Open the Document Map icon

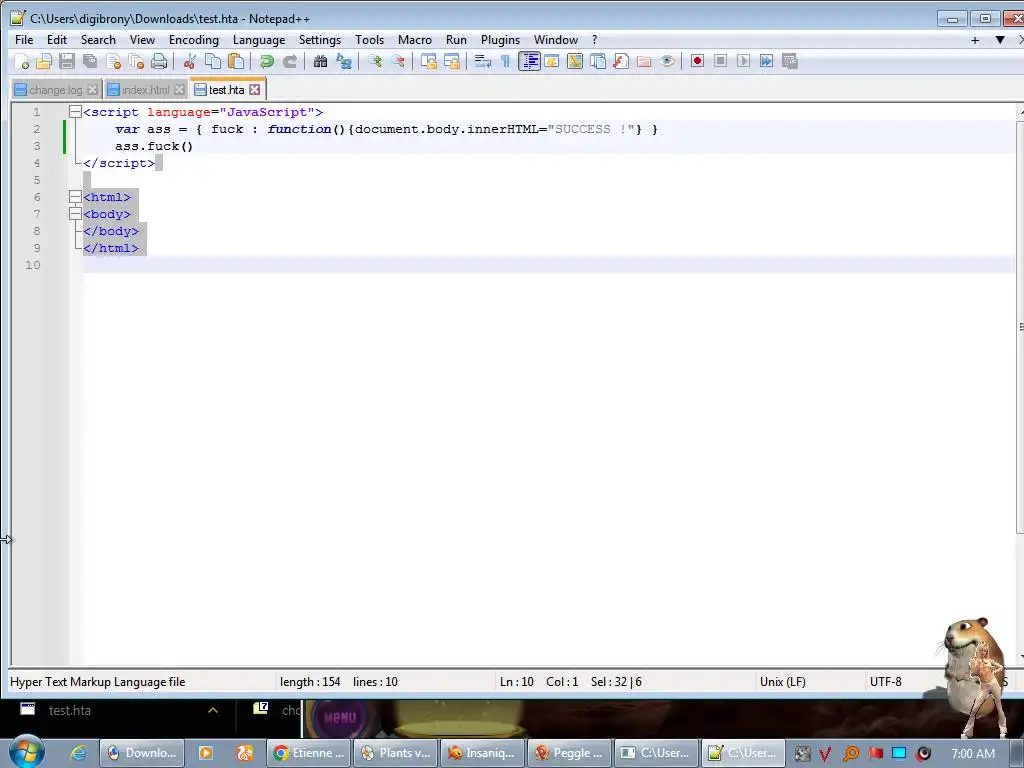(x=575, y=61)
